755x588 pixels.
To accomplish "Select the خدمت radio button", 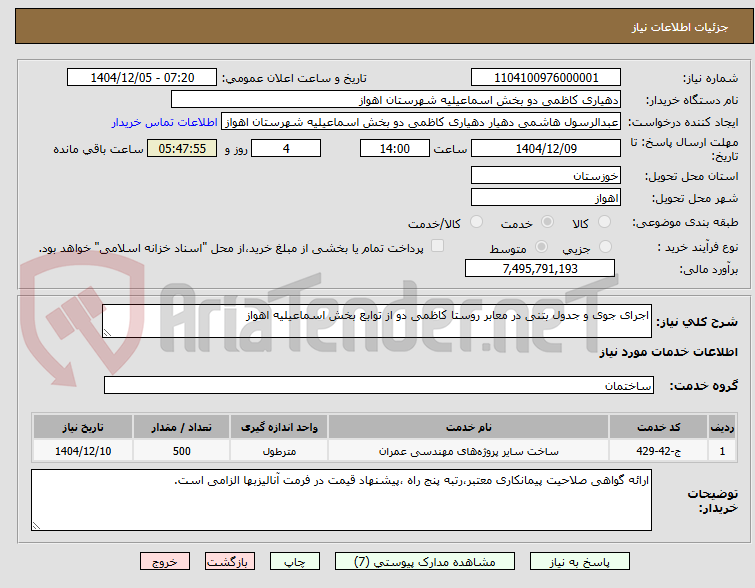I will (x=547, y=222).
